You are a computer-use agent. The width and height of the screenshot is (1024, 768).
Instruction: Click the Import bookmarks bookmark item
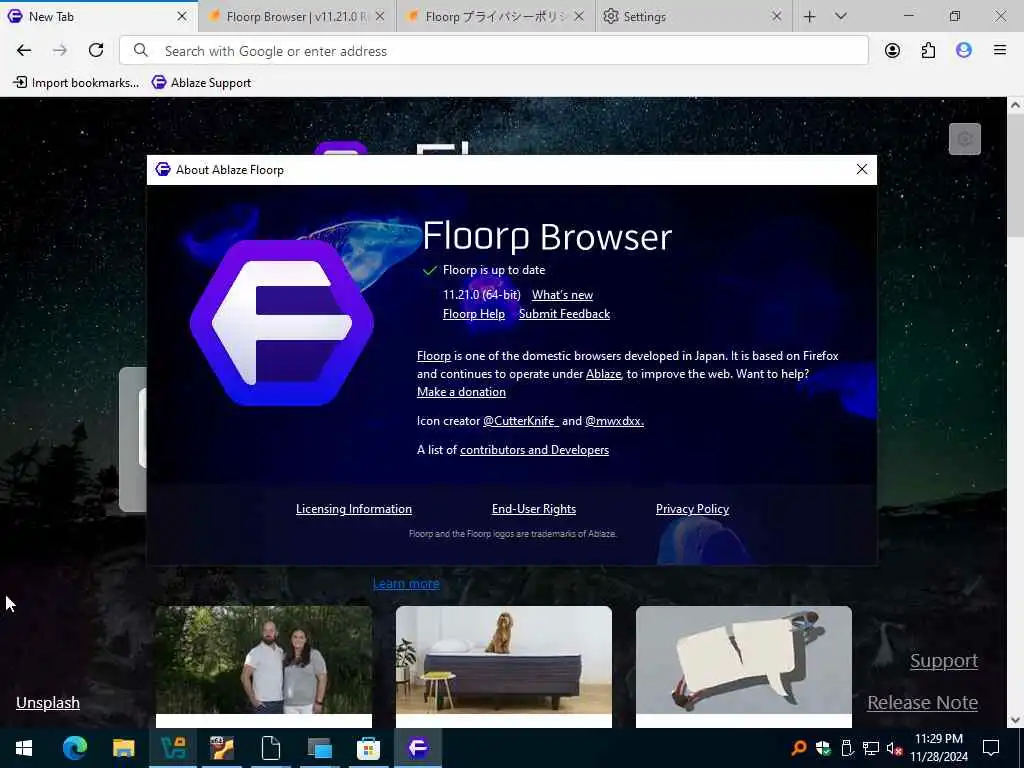coord(76,82)
